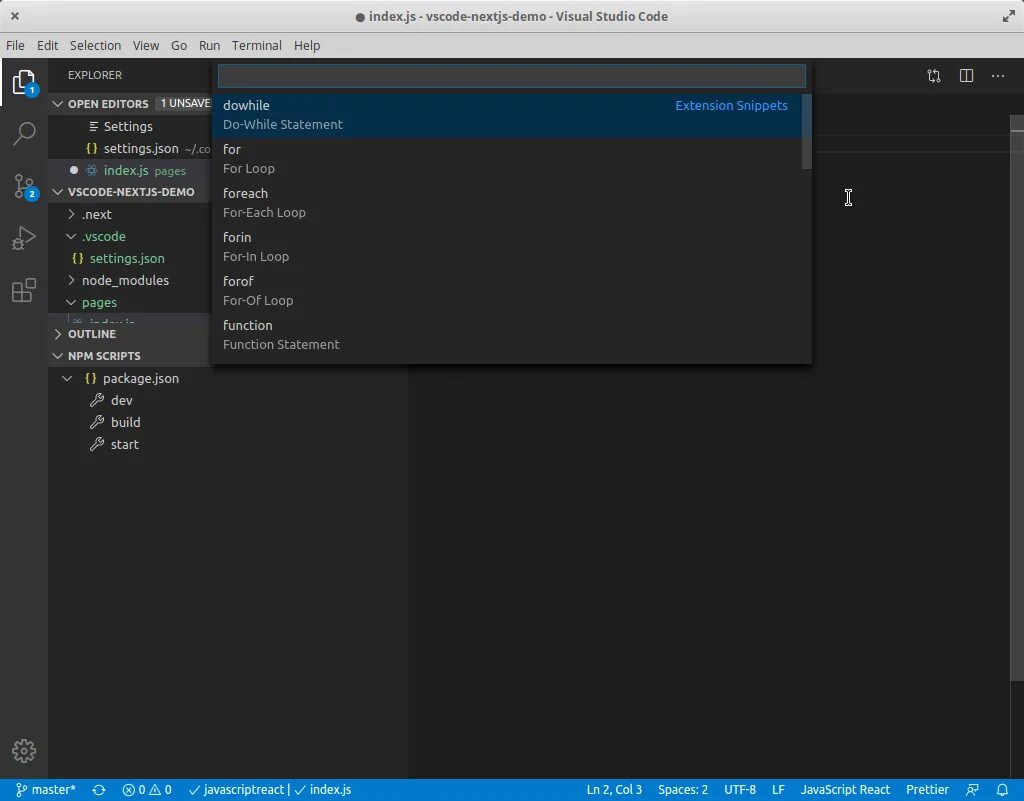1024x801 pixels.
Task: Open Source Control view with badge 2
Action: (24, 186)
